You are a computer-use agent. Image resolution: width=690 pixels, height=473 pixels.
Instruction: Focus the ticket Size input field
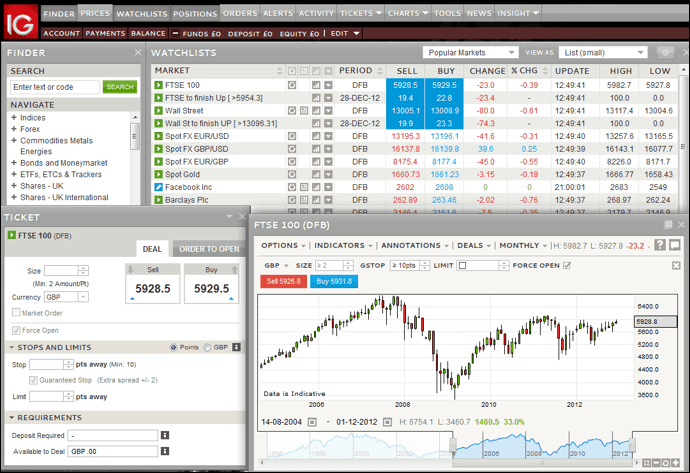[61, 271]
